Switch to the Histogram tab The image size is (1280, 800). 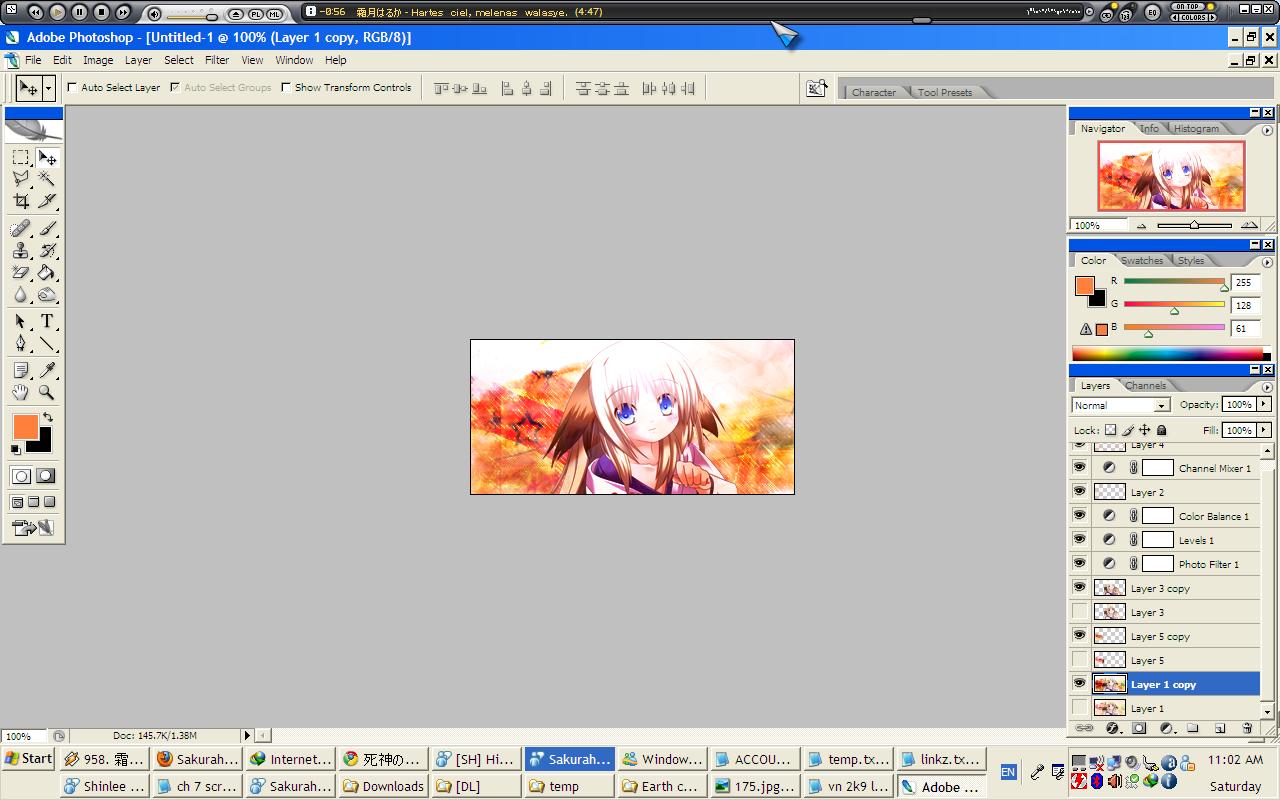[x=1196, y=129]
